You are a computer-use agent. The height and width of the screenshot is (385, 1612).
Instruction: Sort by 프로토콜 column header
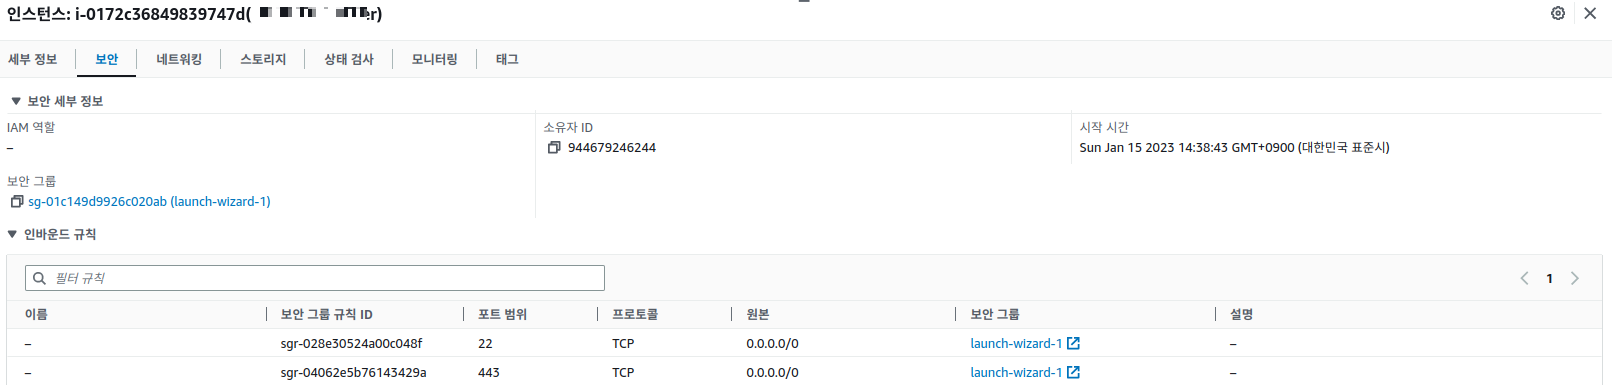[635, 314]
